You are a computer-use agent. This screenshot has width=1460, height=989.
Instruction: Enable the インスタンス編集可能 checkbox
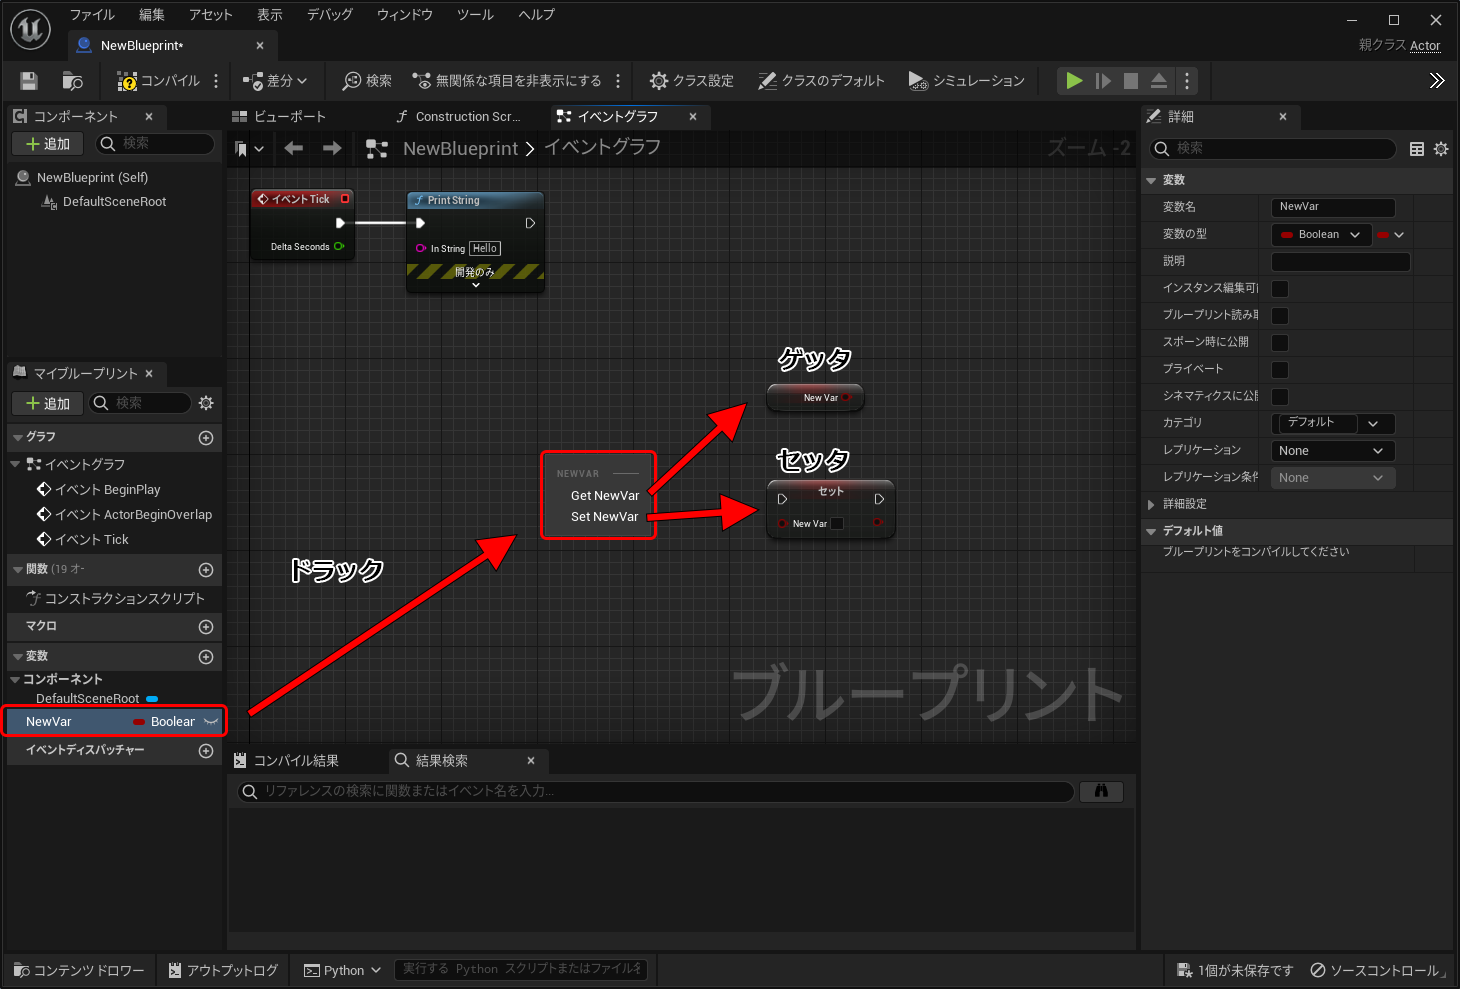coord(1279,289)
